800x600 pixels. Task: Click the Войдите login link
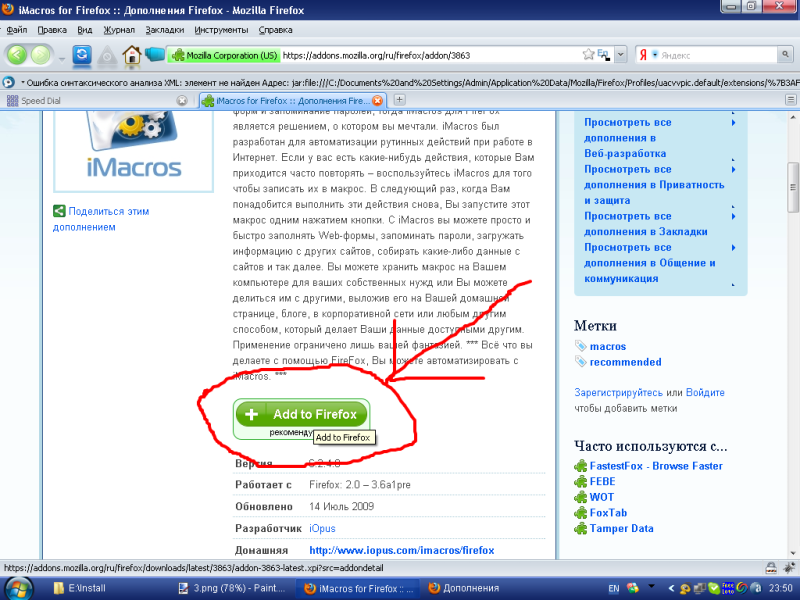(x=705, y=392)
